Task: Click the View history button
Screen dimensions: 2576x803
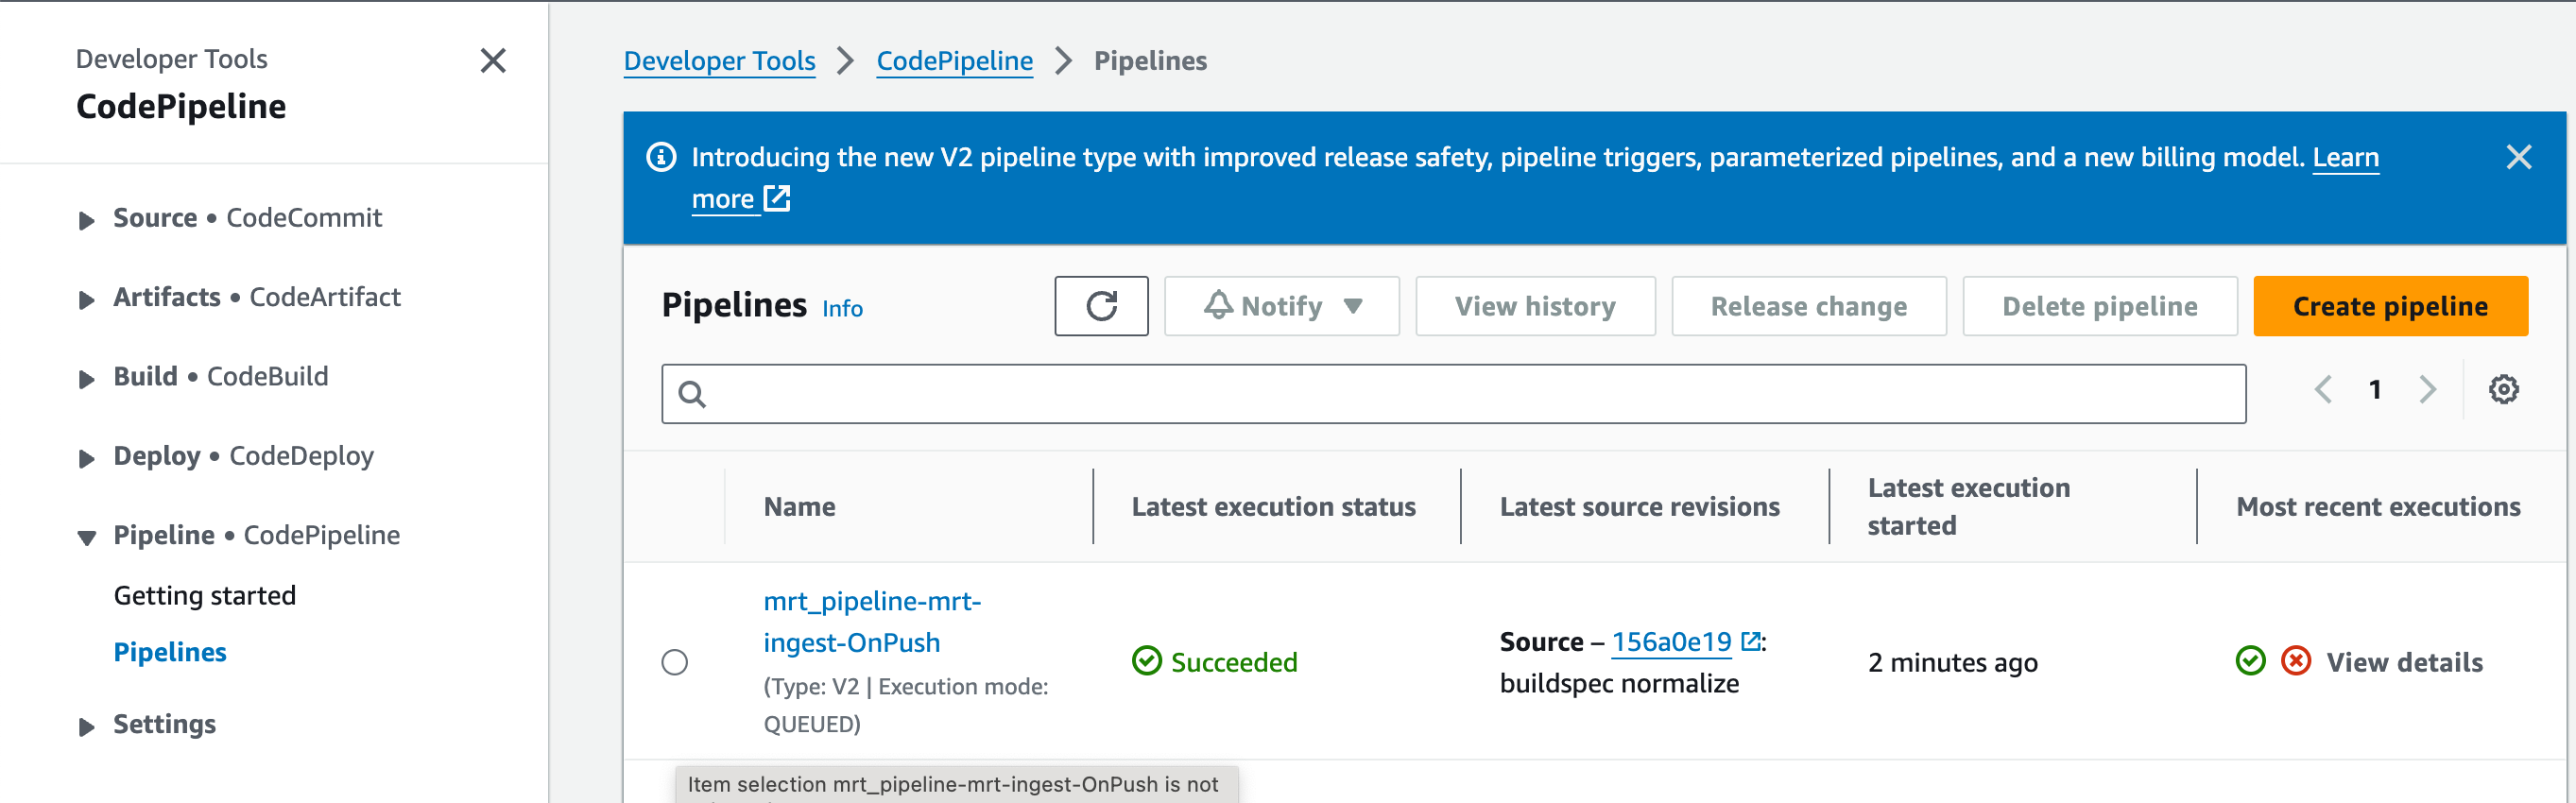Action: pos(1535,306)
